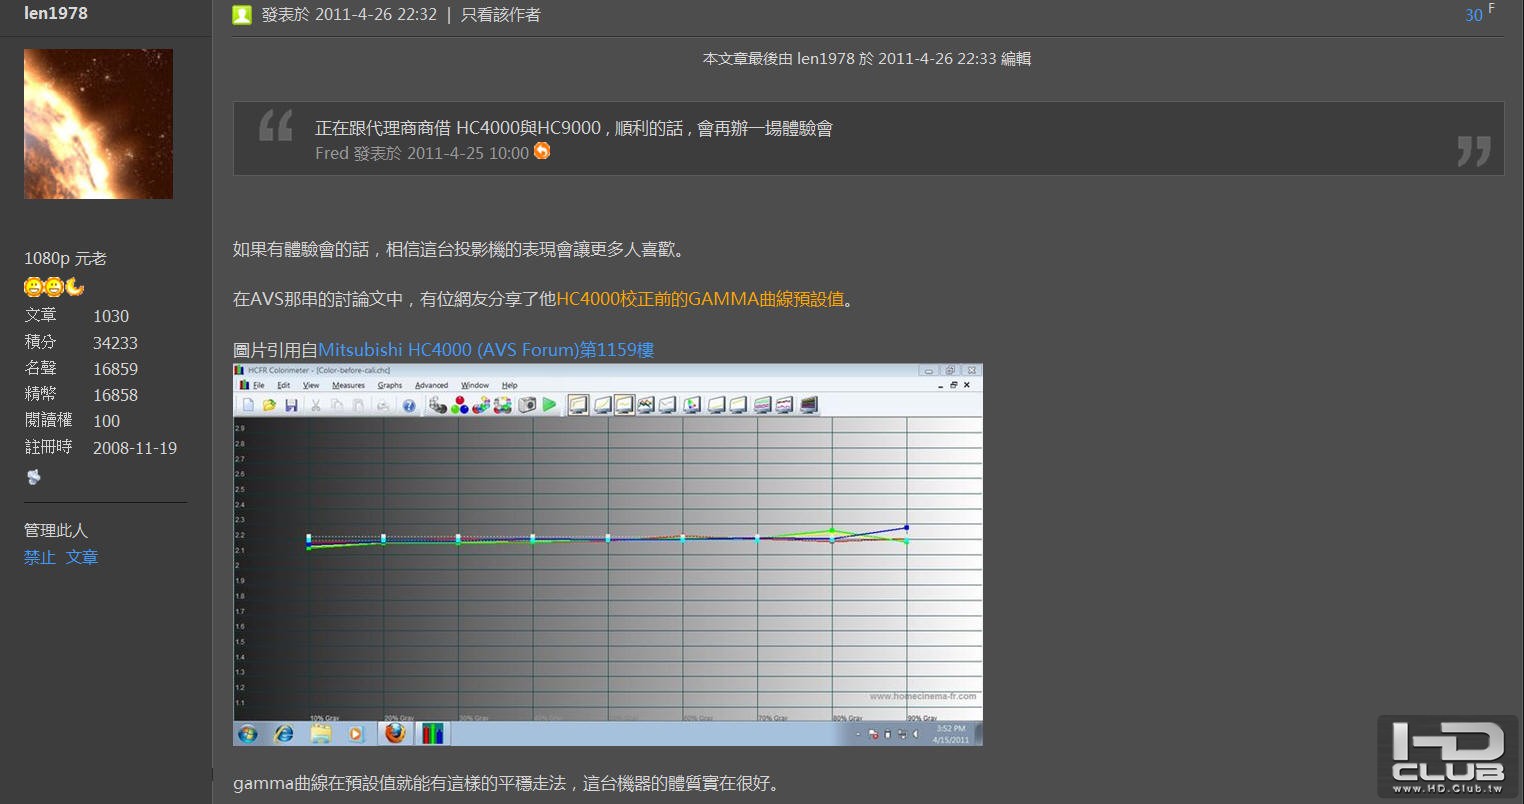Screen dimensions: 1524x804
Task: Open len1978 user profile link
Action: point(56,13)
